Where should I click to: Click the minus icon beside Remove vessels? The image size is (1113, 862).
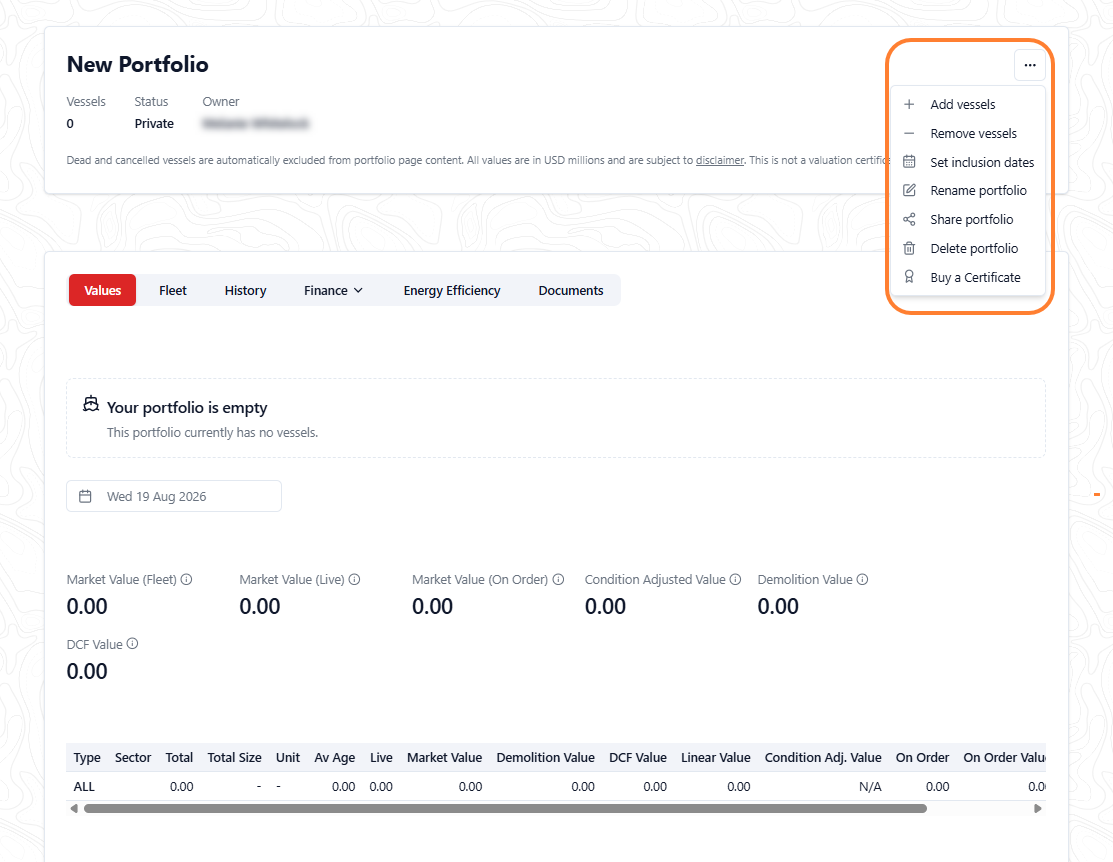(909, 133)
